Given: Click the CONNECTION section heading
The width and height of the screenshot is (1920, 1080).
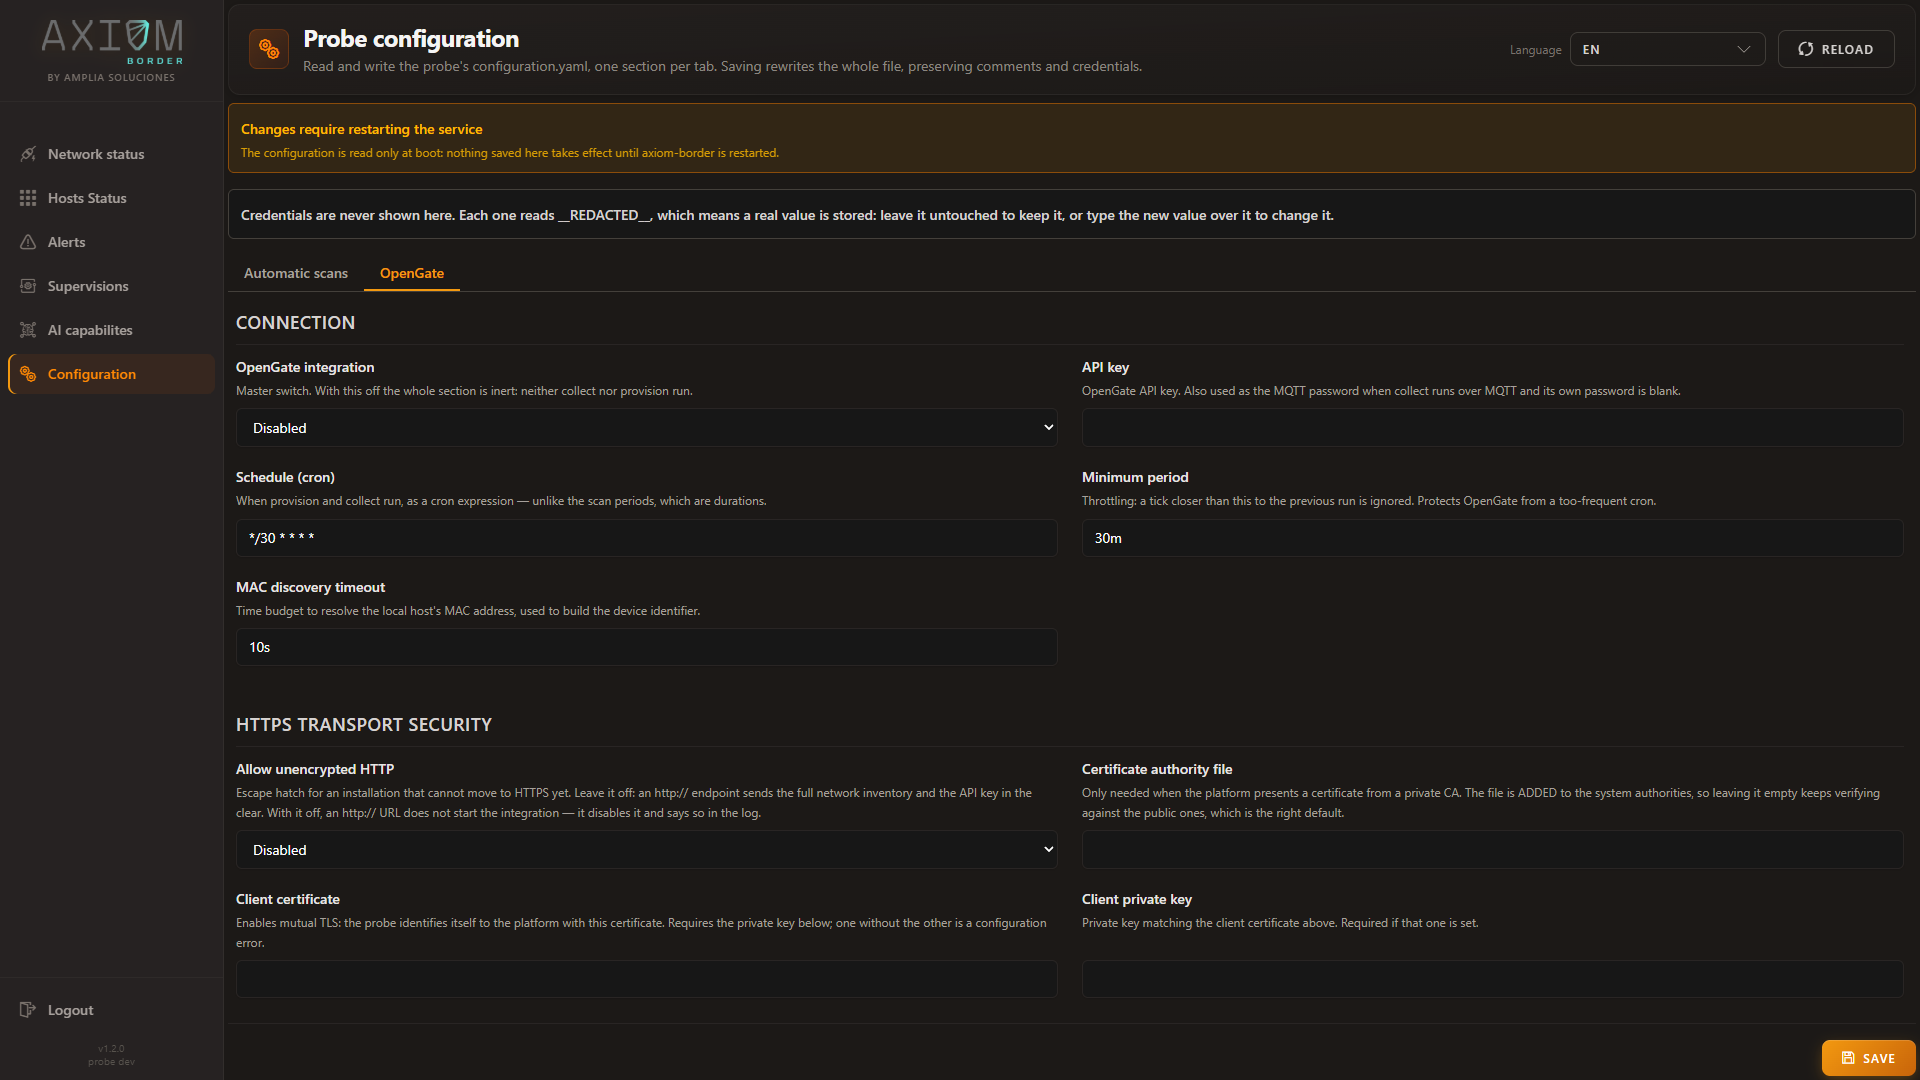Looking at the screenshot, I should [x=295, y=323].
